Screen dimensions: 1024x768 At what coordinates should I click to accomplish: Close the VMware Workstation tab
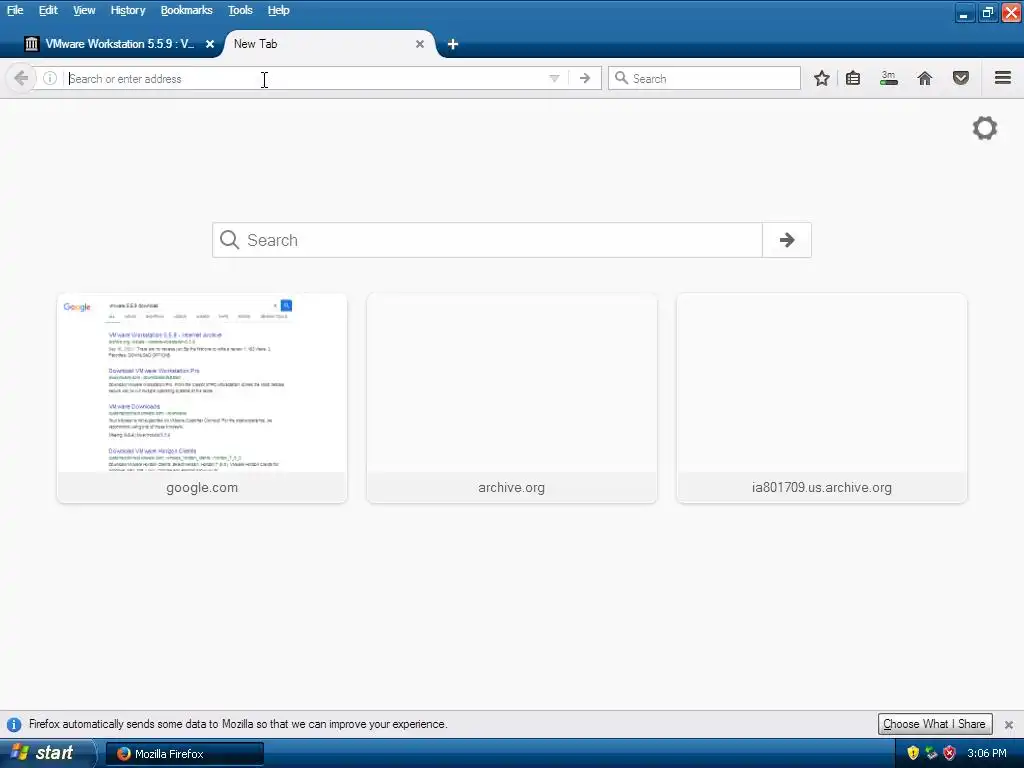tap(210, 44)
